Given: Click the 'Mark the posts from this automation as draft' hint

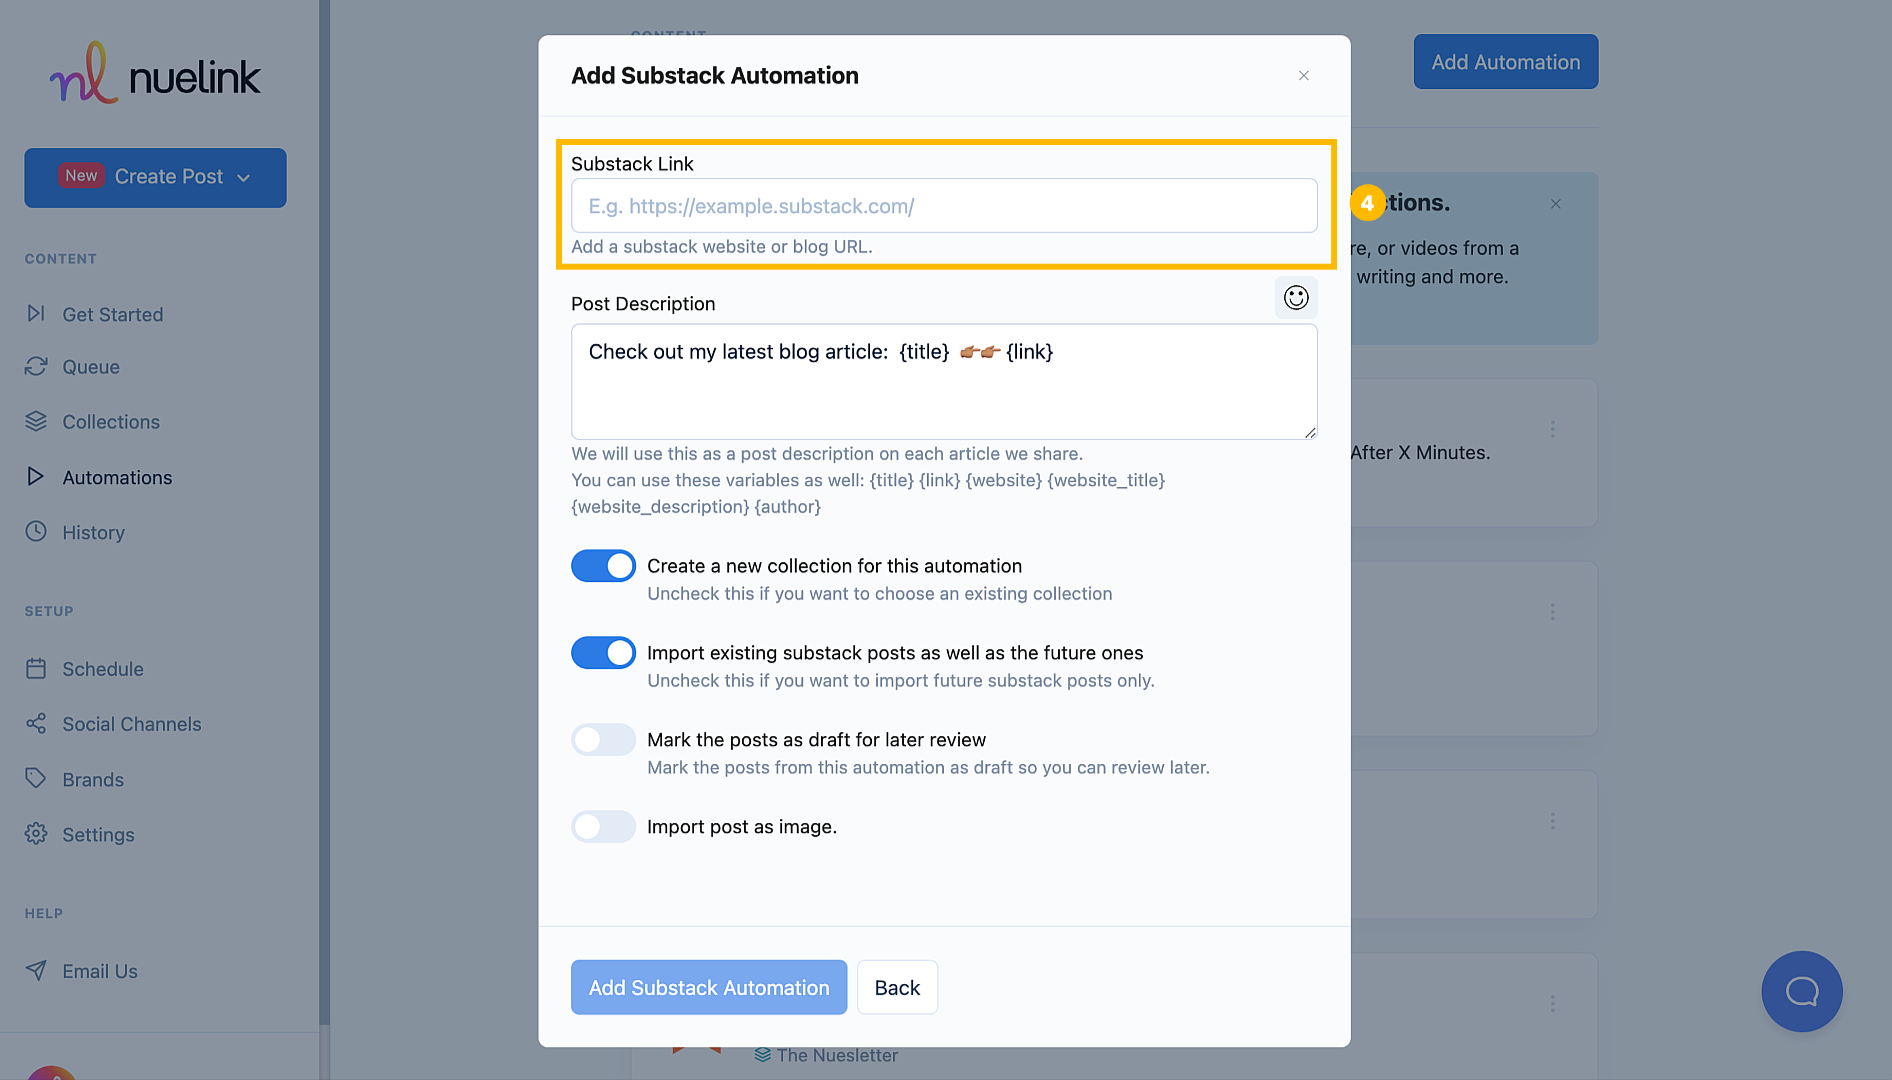Looking at the screenshot, I should [928, 768].
